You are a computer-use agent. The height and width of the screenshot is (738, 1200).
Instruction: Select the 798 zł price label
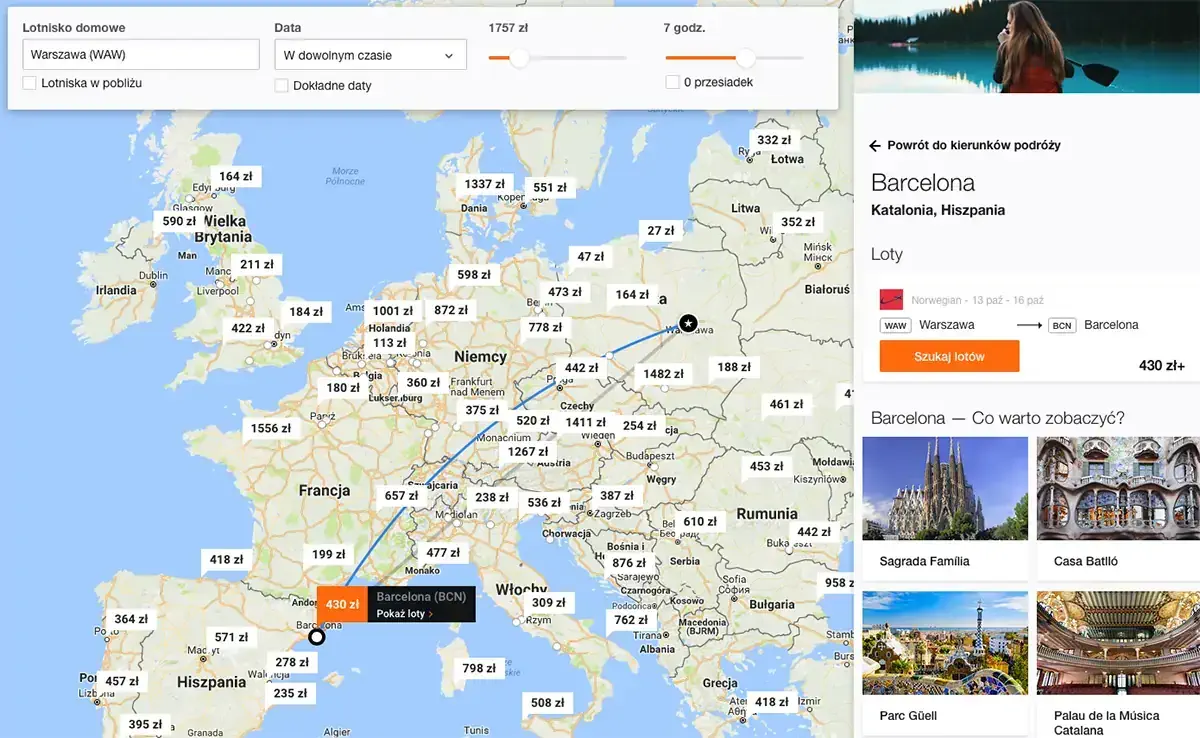(x=480, y=669)
